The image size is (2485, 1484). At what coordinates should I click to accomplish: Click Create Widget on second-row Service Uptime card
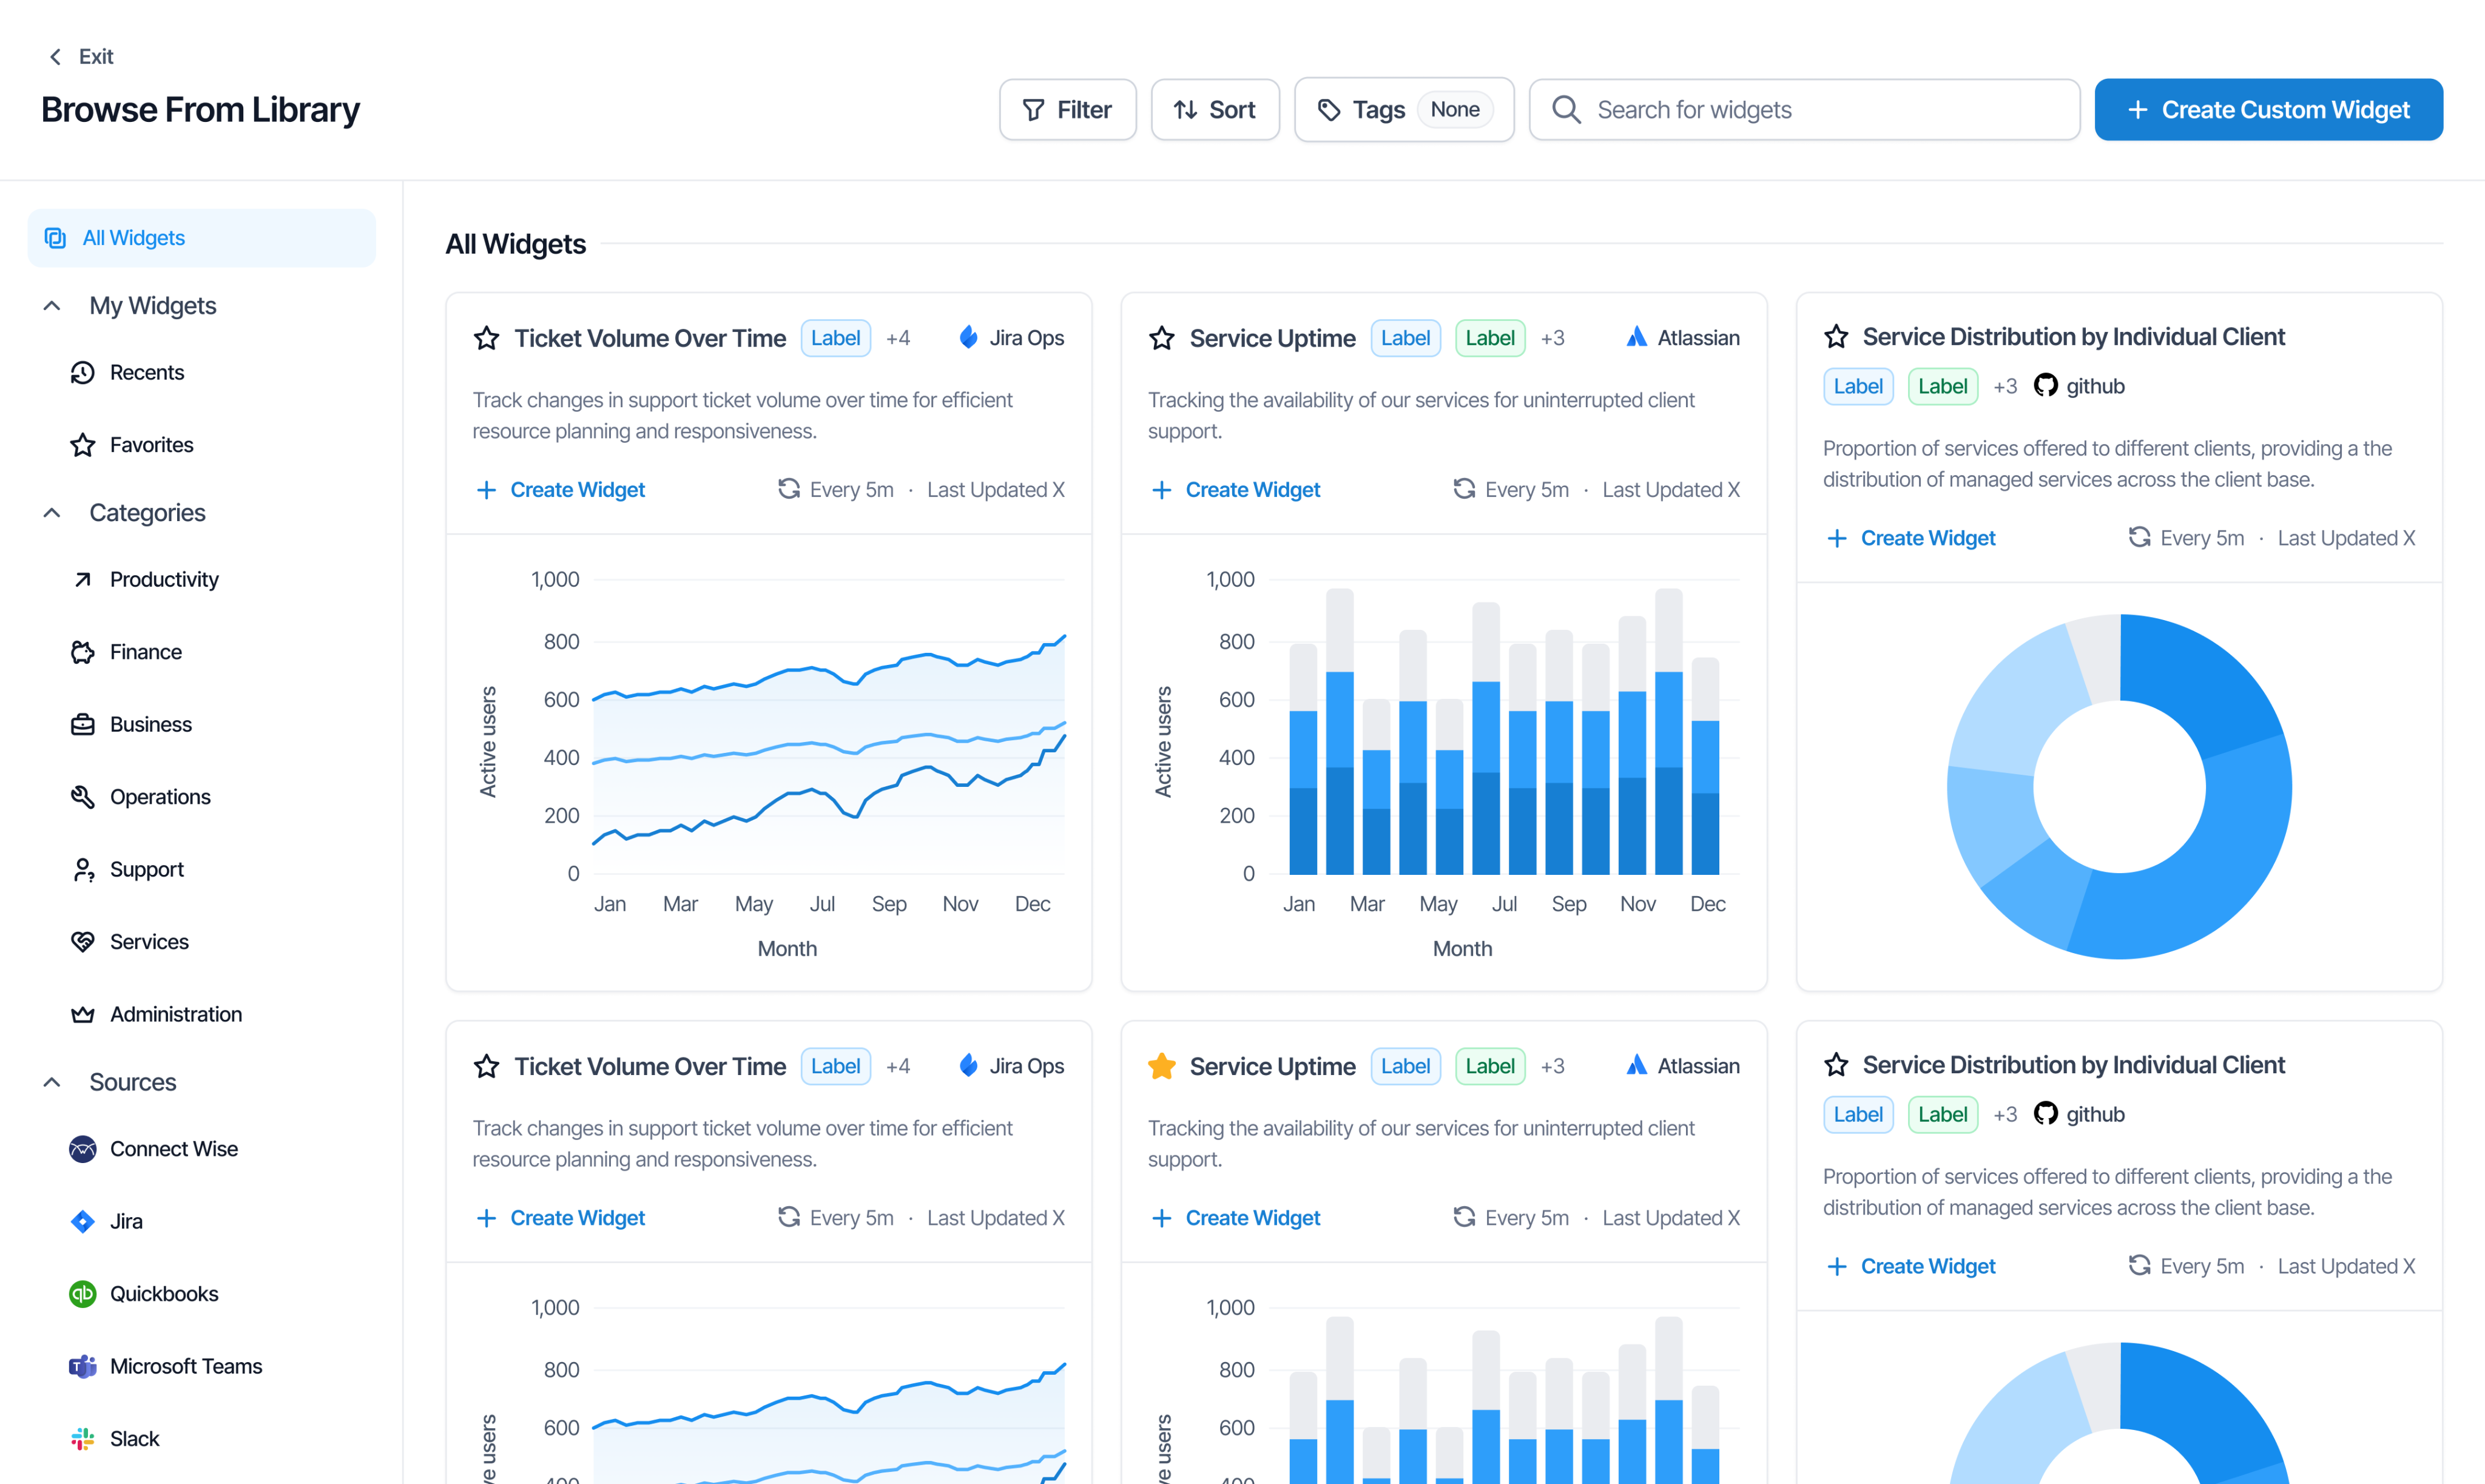(1235, 1218)
